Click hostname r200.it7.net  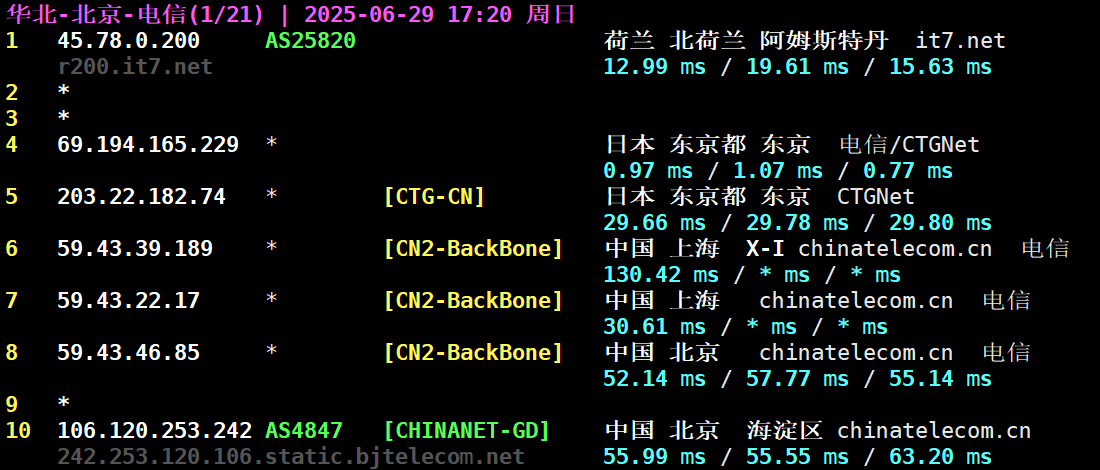click(x=135, y=67)
